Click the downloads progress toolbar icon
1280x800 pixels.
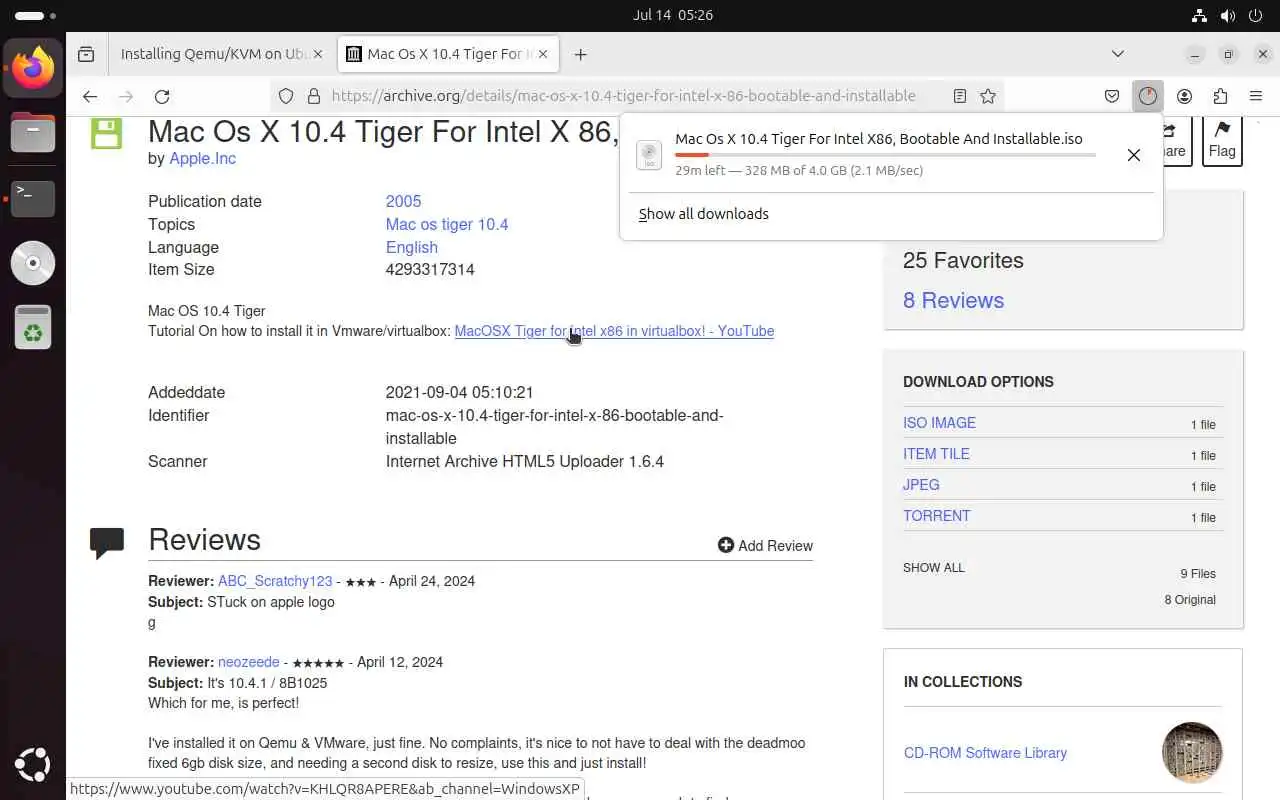(x=1148, y=96)
